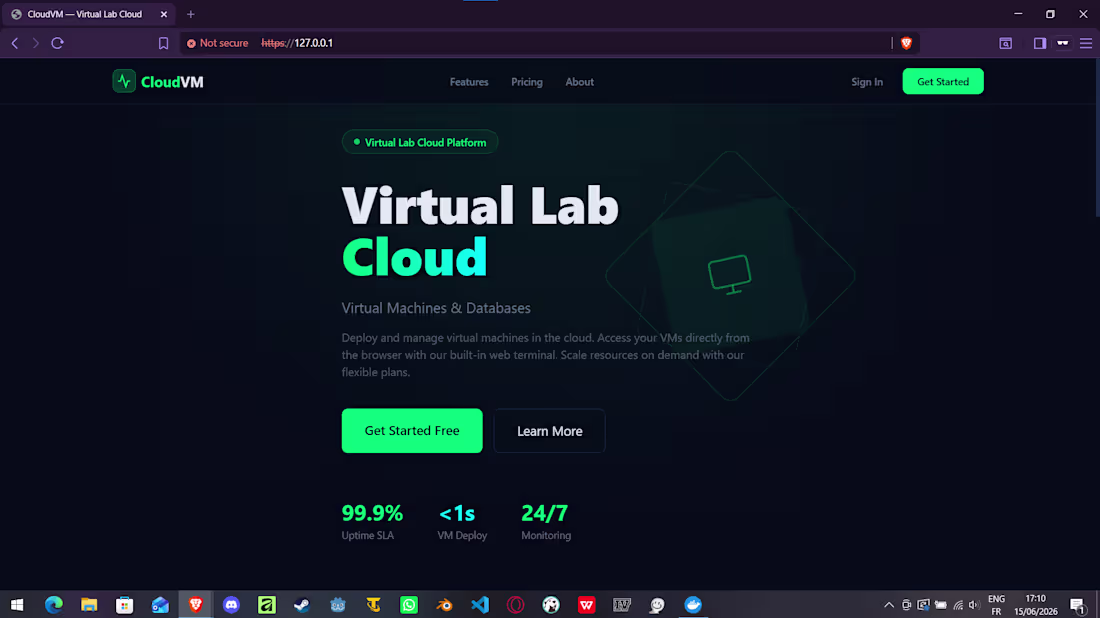Screen dimensions: 1100x618
Task: Toggle the browser sidebar panel icon
Action: [1040, 43]
